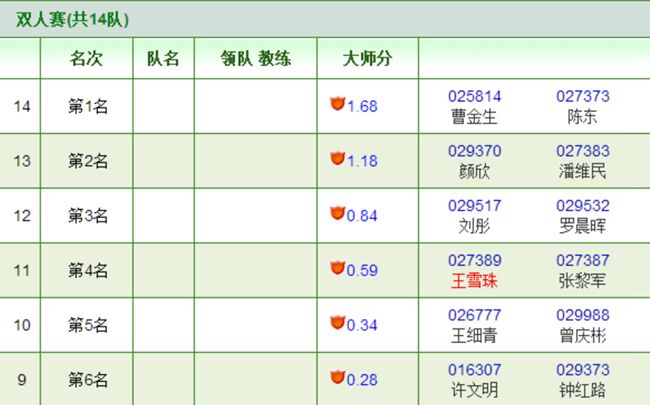The height and width of the screenshot is (405, 650).
Task: Click the 名次 column header
Action: pyautogui.click(x=86, y=58)
